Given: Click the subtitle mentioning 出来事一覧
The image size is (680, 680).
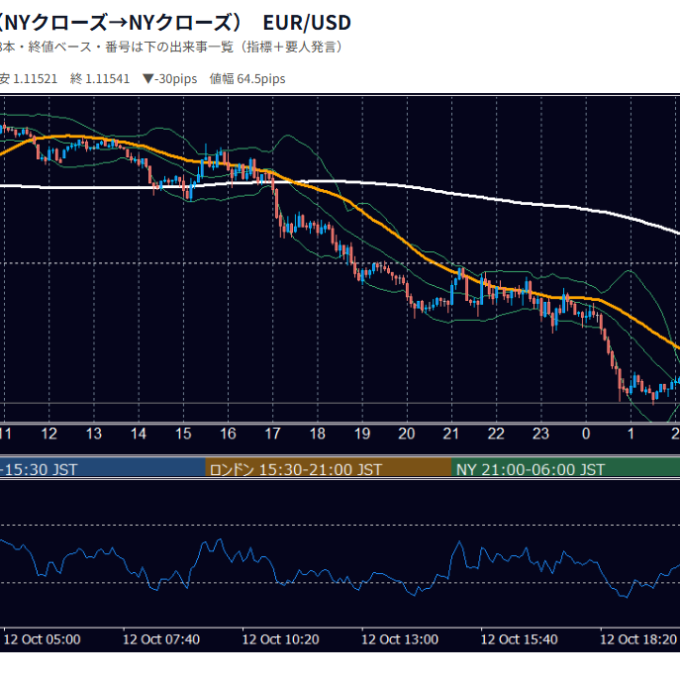Looking at the screenshot, I should pyautogui.click(x=173, y=47).
